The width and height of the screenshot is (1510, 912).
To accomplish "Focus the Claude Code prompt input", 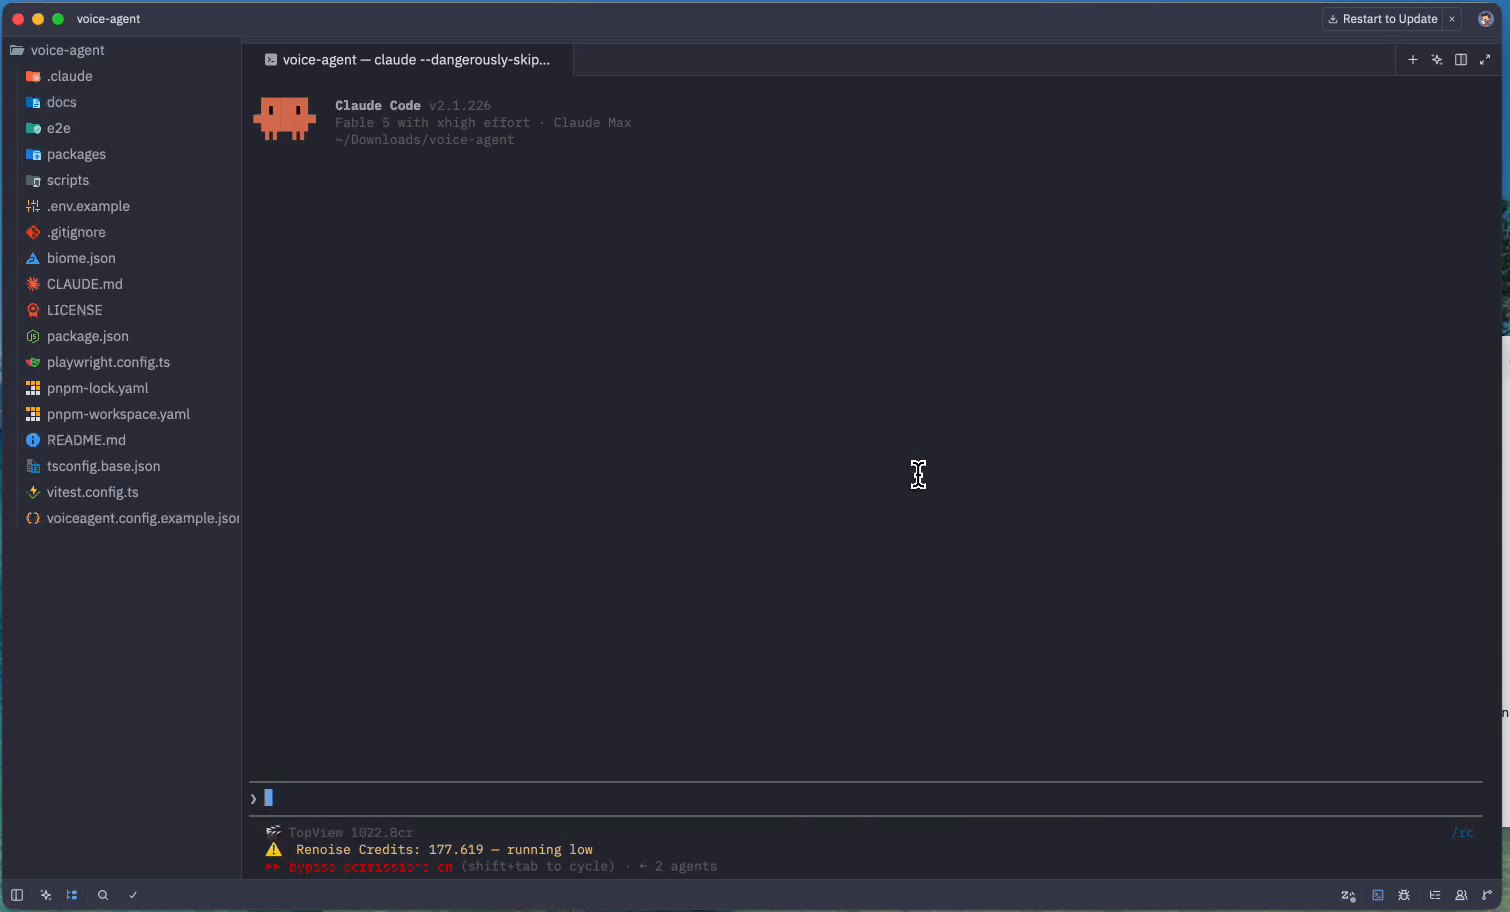I will 865,798.
